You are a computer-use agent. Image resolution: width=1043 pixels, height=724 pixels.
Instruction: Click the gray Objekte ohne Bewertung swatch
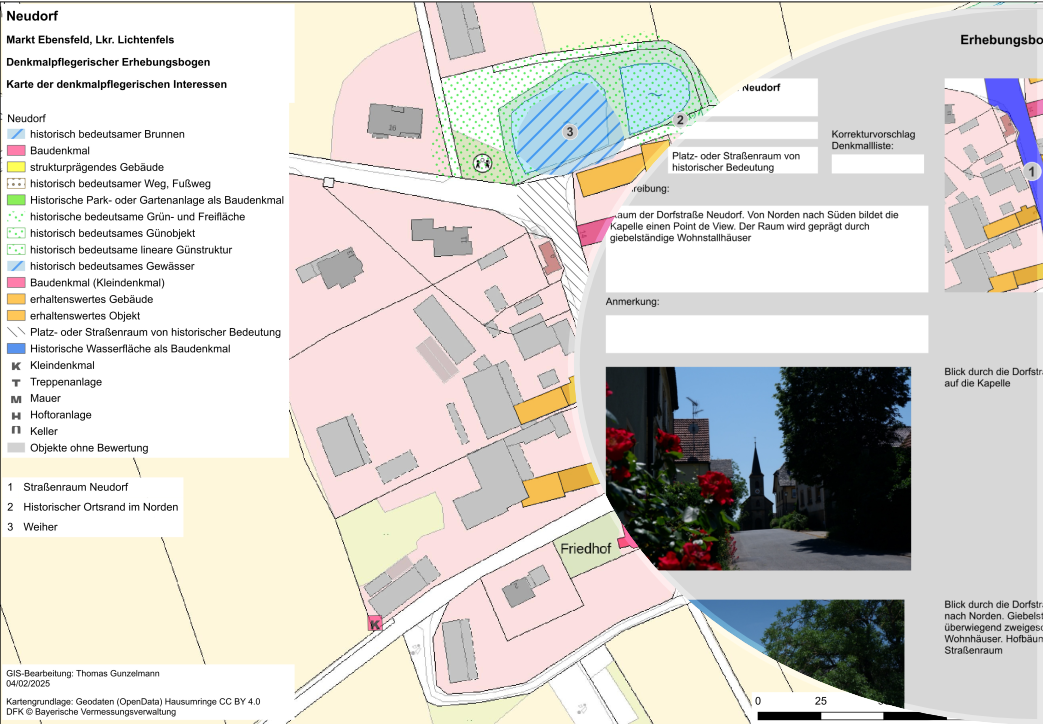(15, 448)
